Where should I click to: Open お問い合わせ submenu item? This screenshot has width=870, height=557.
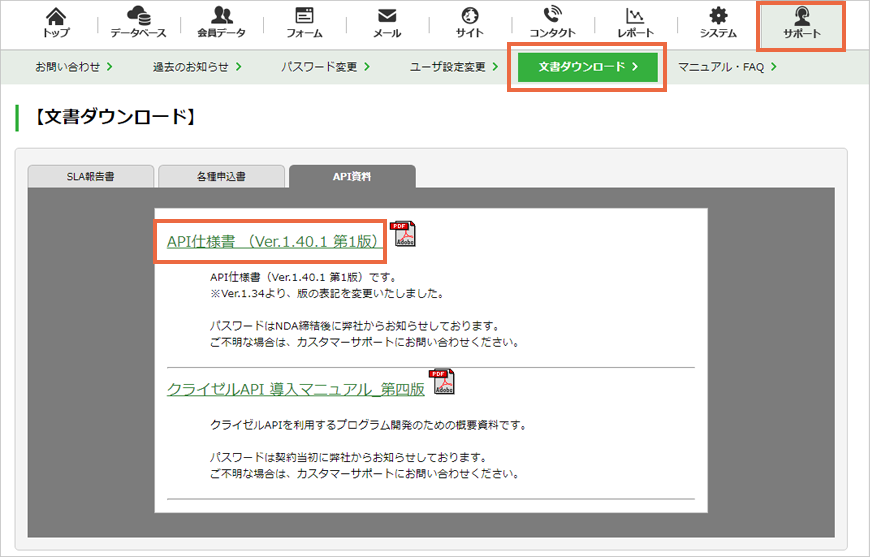pos(74,67)
